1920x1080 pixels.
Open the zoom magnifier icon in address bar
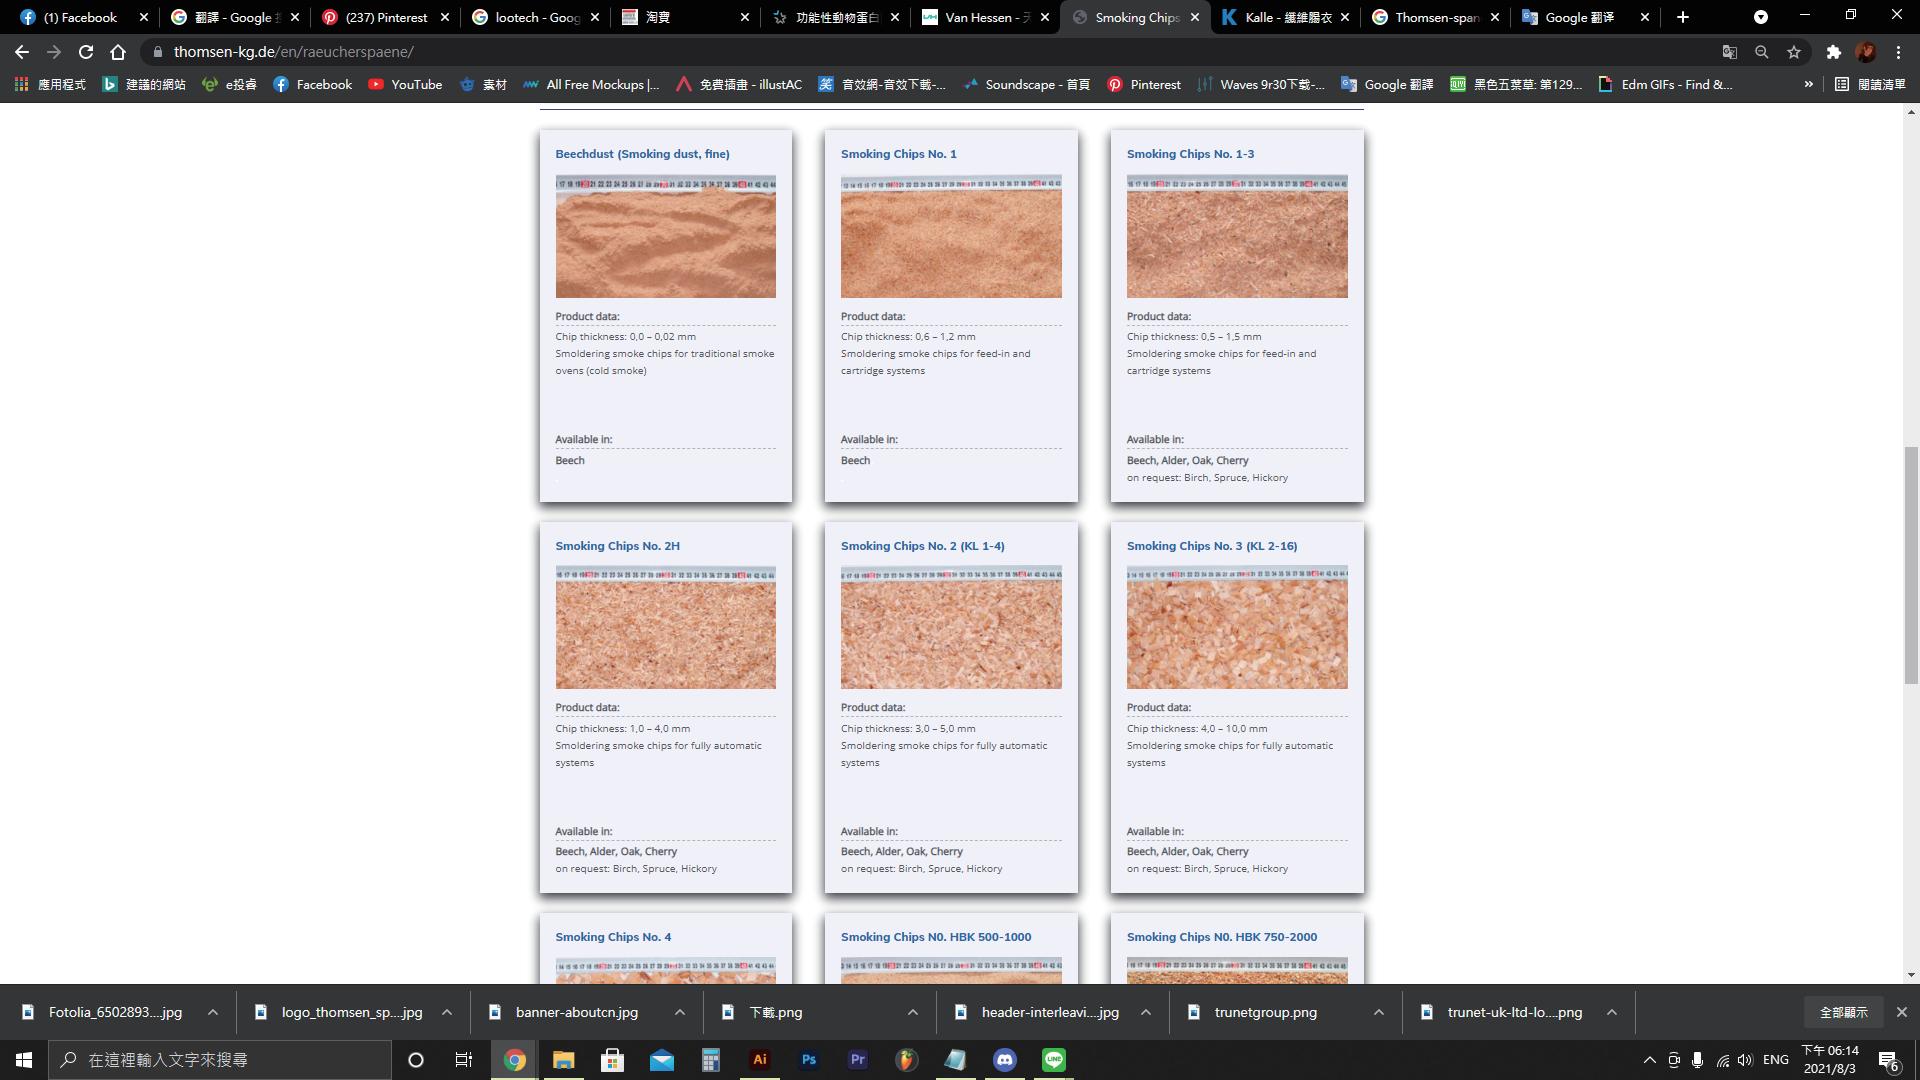pyautogui.click(x=1762, y=52)
